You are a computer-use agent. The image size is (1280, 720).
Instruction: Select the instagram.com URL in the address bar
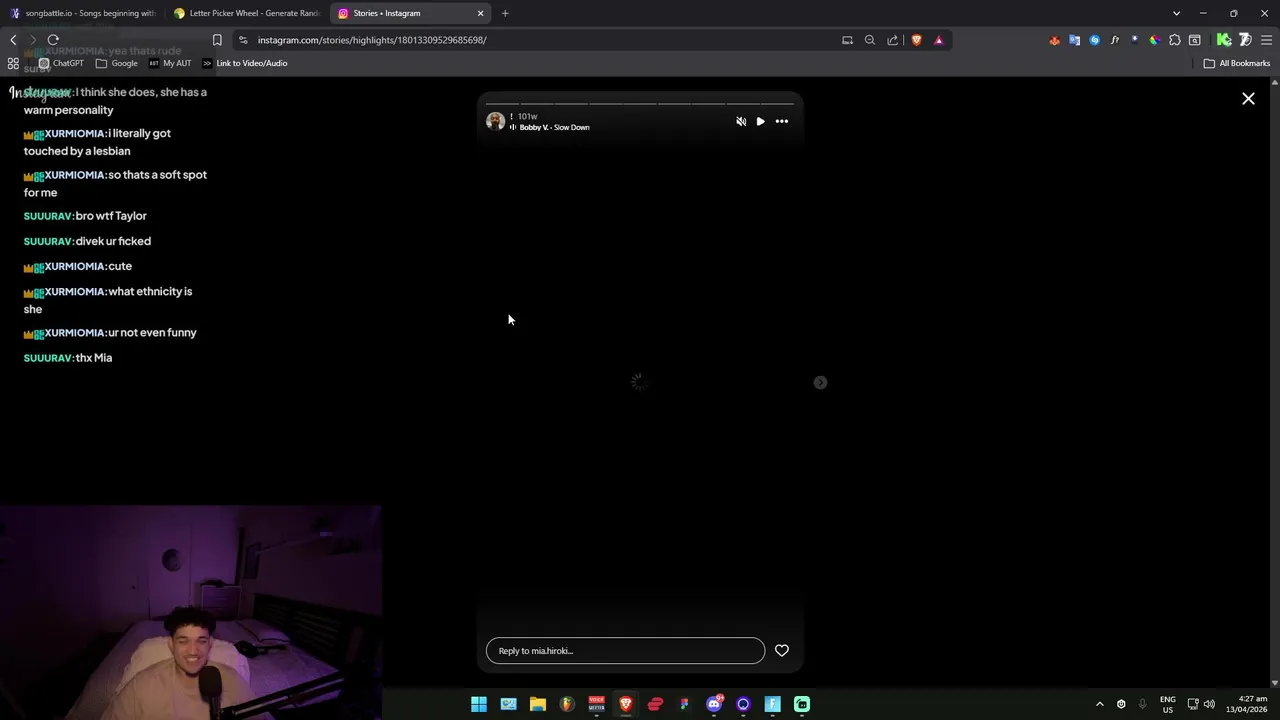coord(372,40)
